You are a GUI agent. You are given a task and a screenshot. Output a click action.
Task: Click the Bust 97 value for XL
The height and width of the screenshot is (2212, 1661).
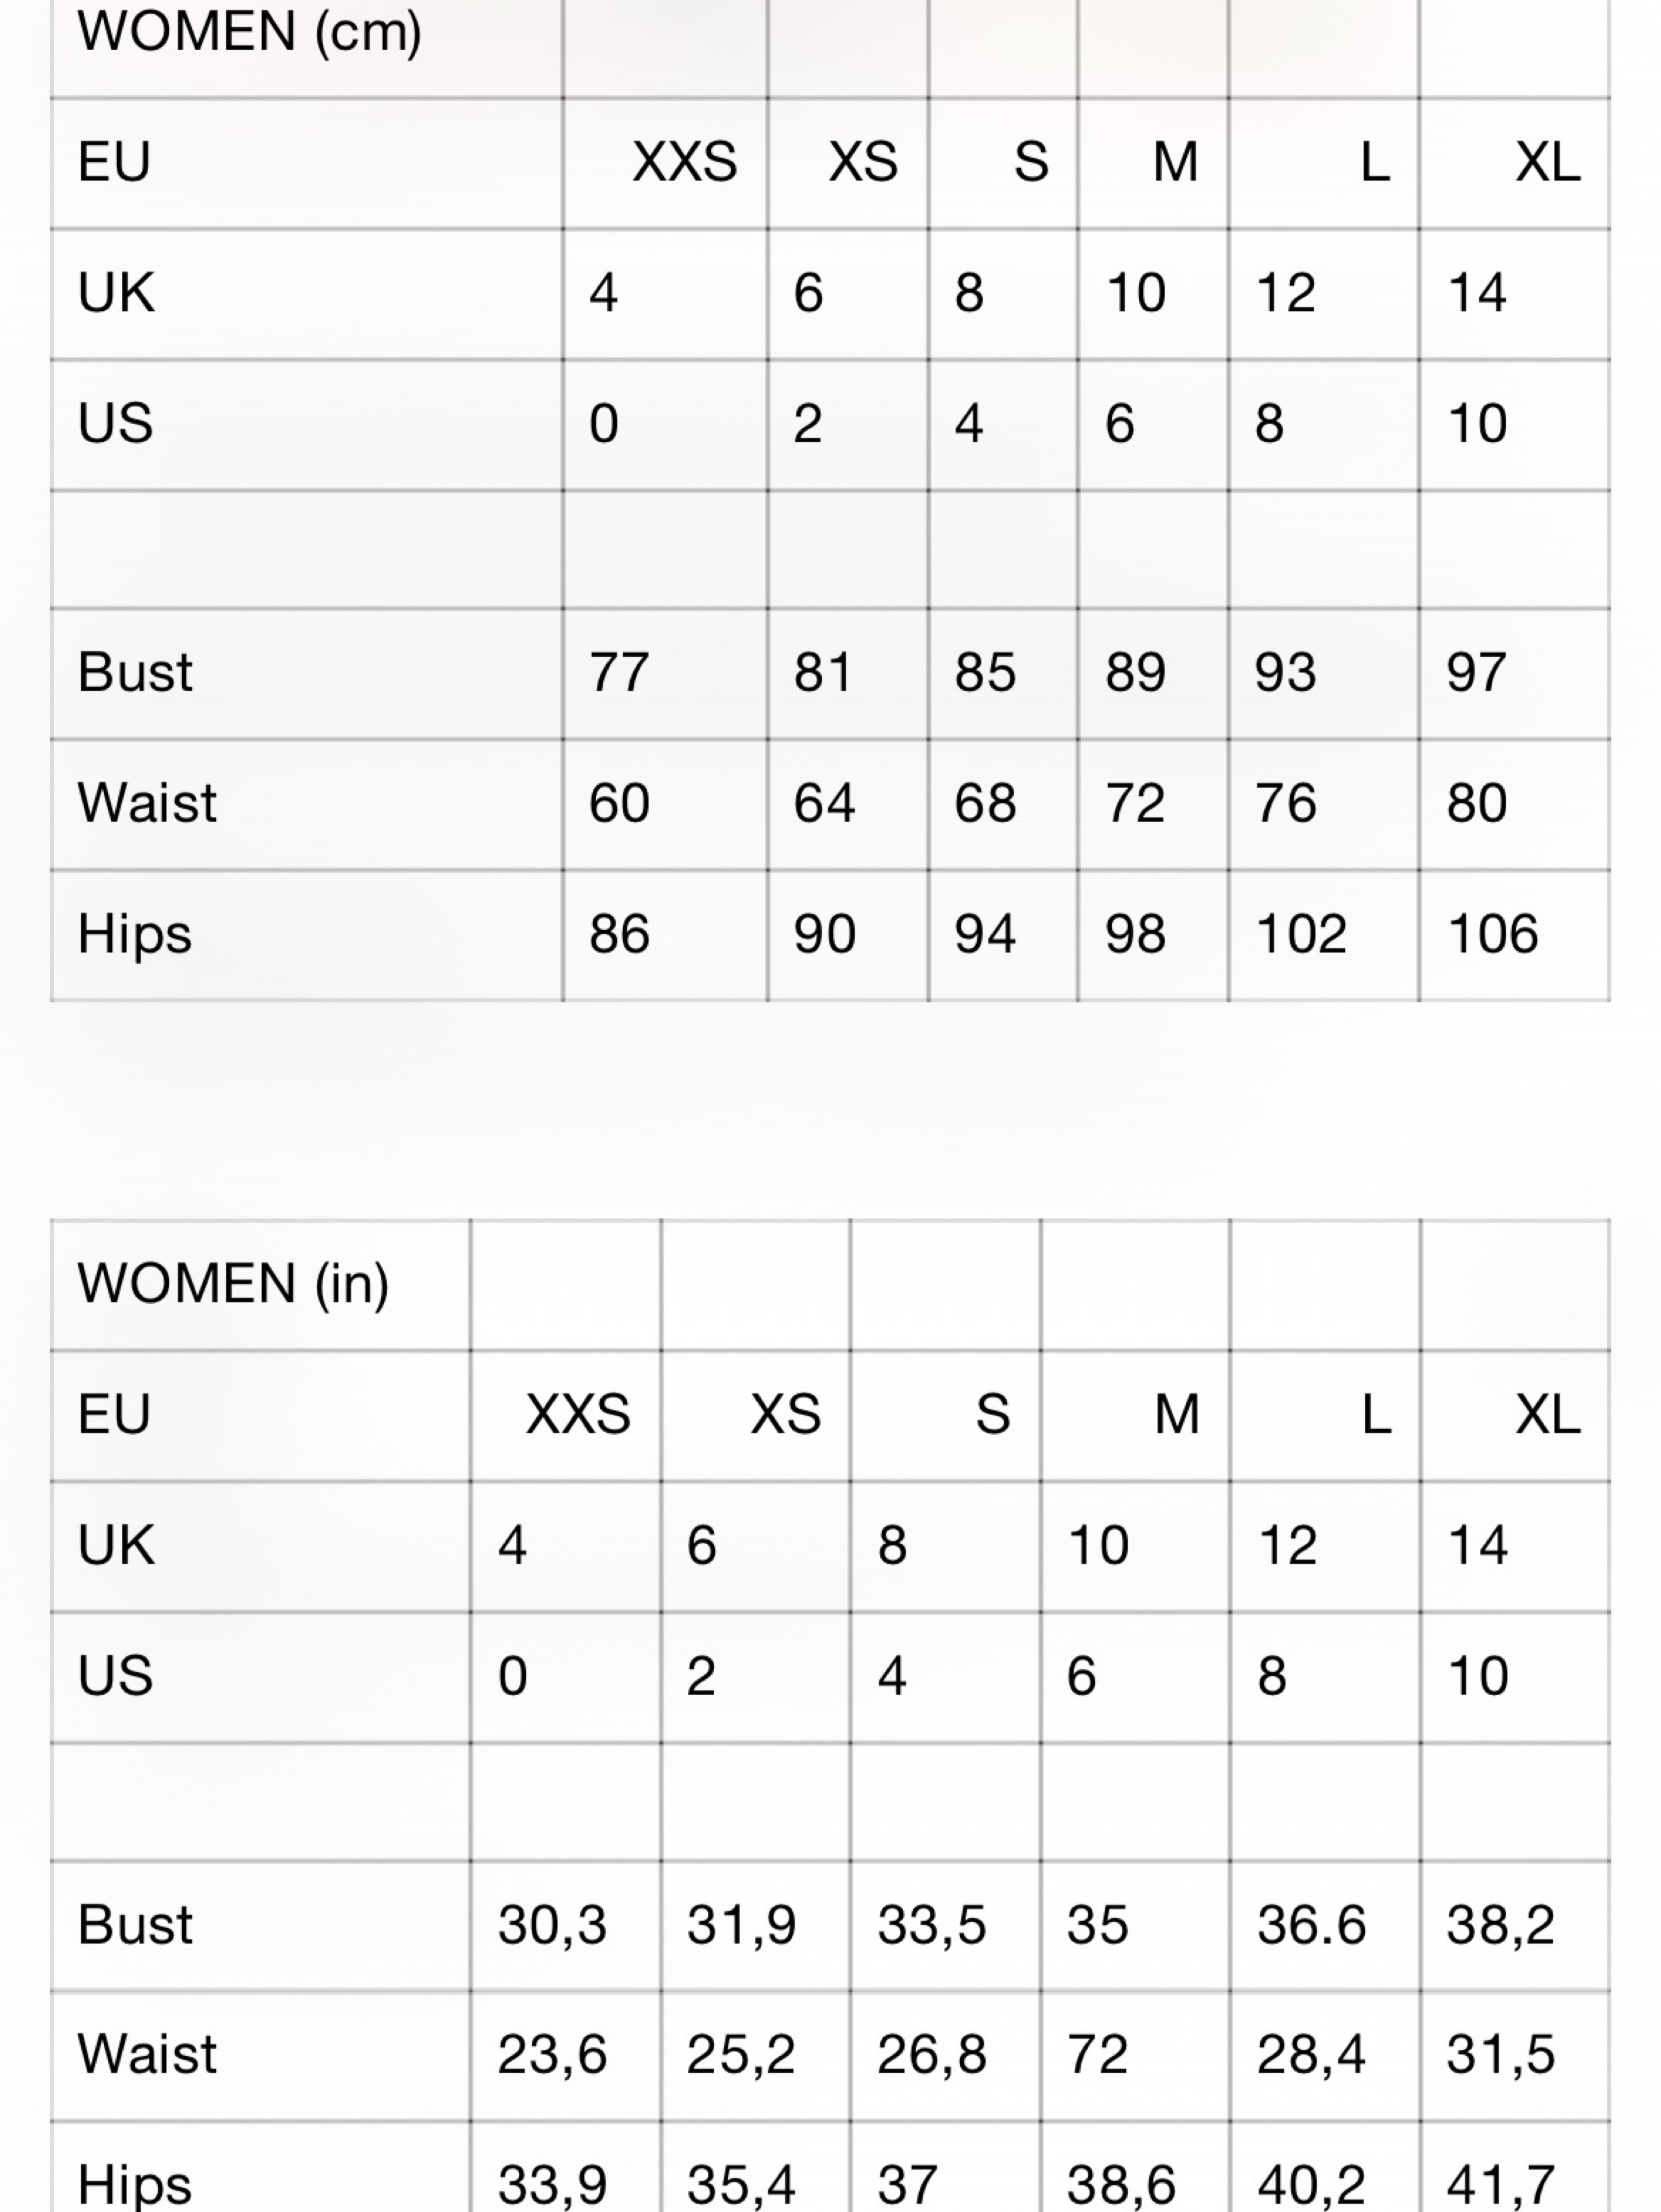[x=1476, y=672]
